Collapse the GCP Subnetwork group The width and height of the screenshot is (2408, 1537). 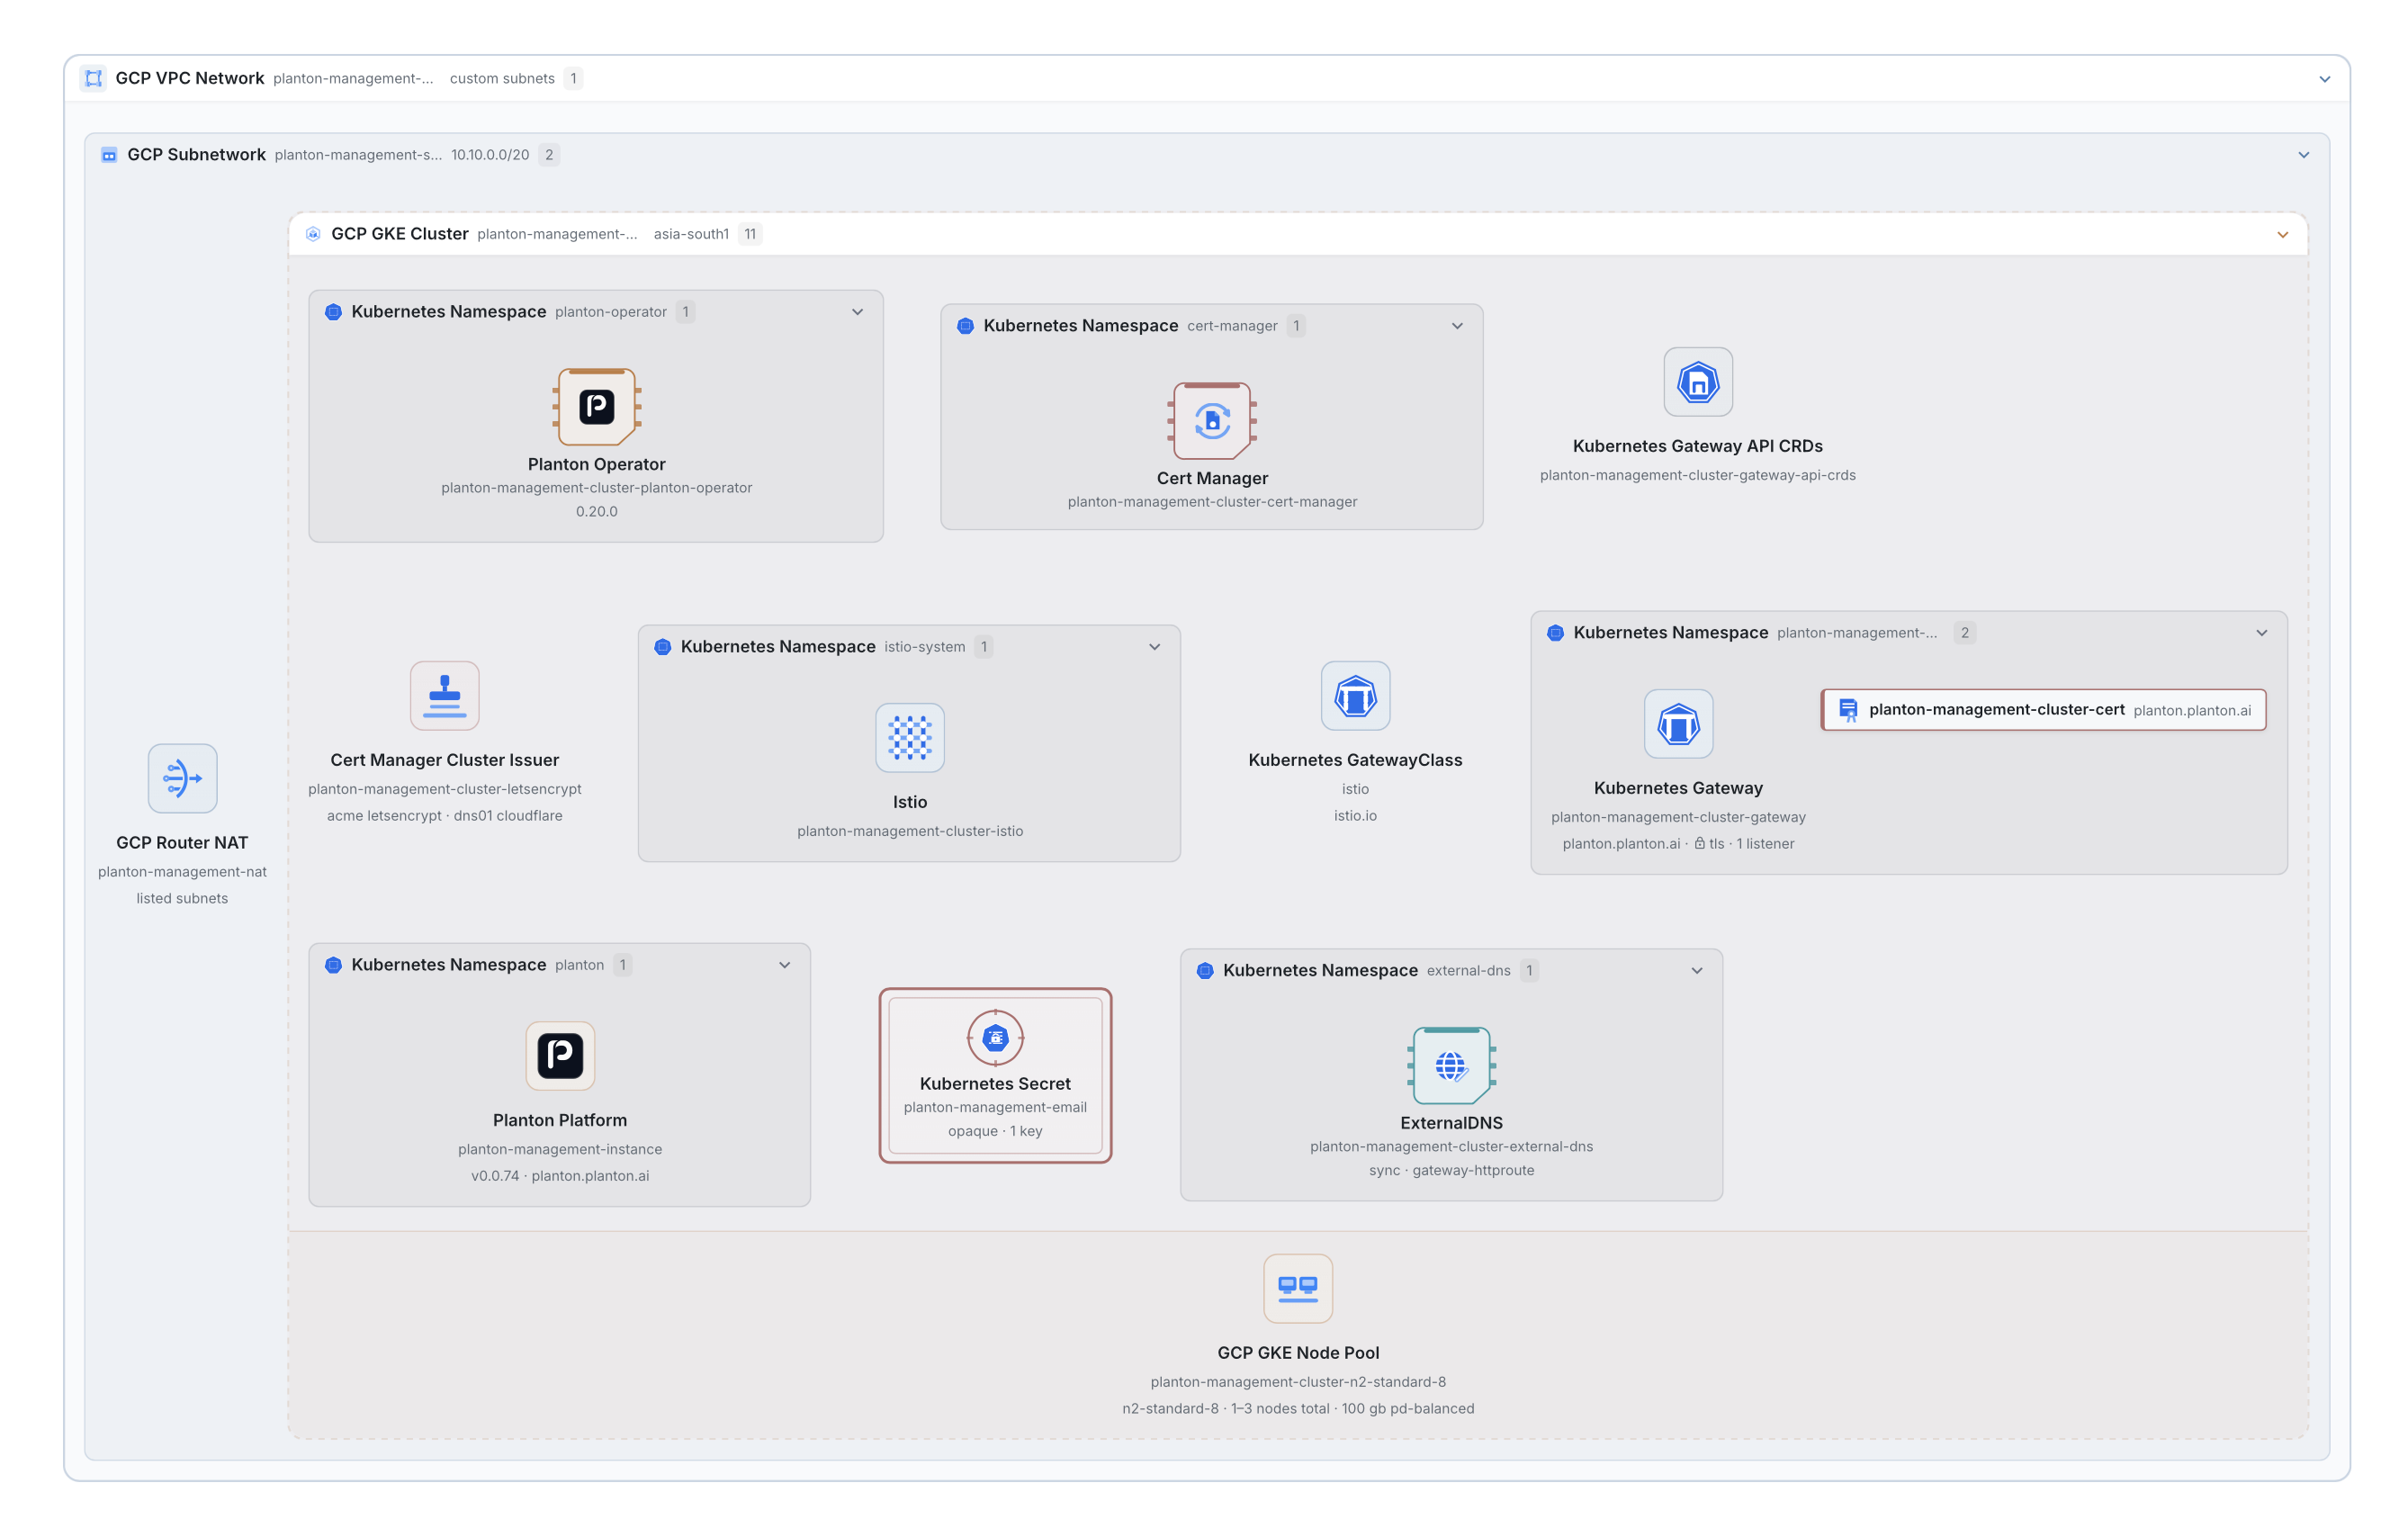coord(2303,155)
